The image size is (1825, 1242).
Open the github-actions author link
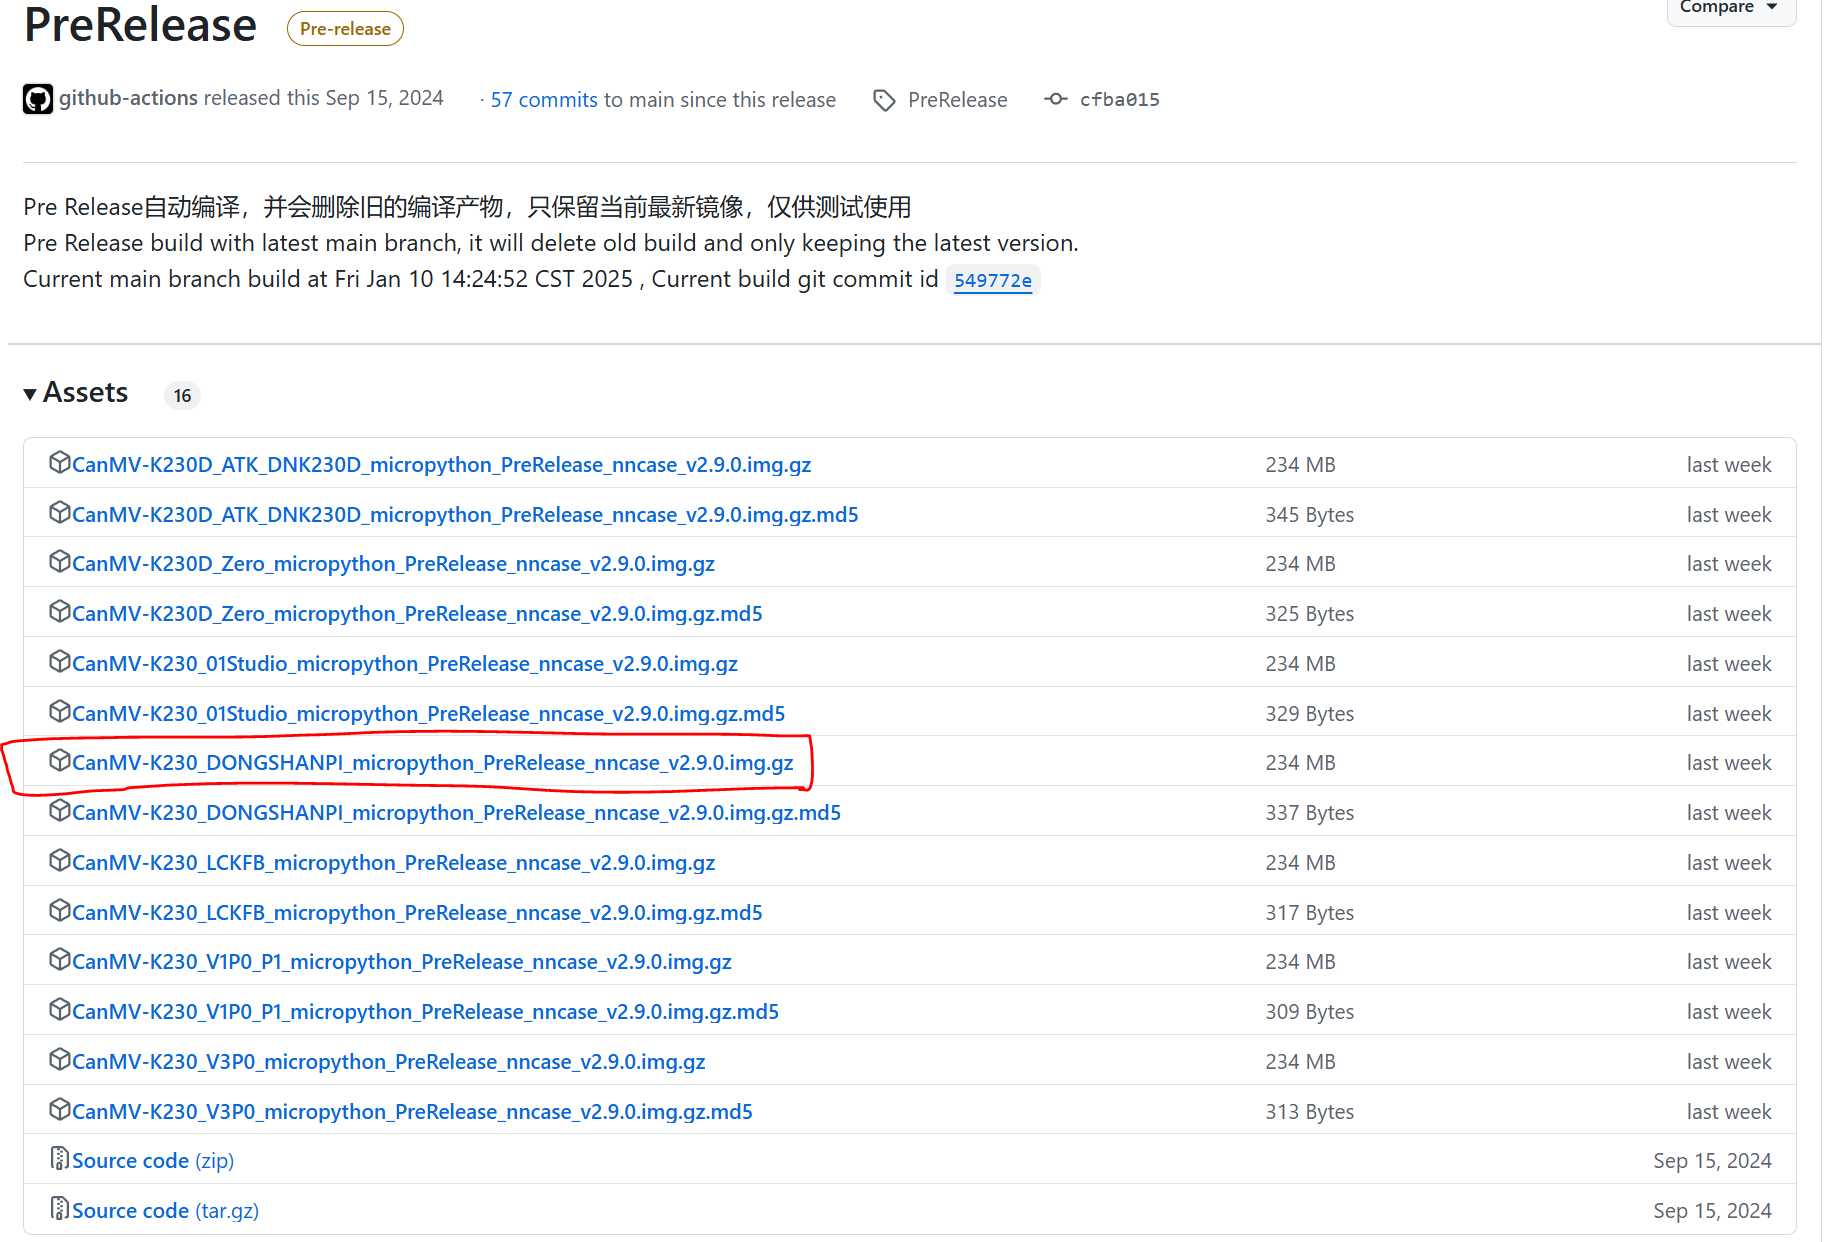pos(128,98)
